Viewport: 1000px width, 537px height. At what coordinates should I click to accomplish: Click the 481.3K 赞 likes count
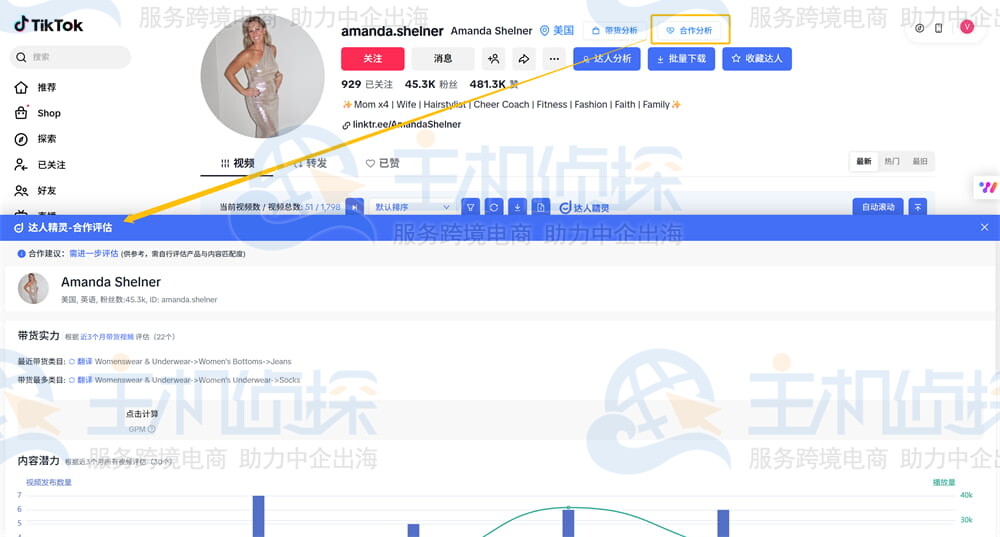pos(494,84)
